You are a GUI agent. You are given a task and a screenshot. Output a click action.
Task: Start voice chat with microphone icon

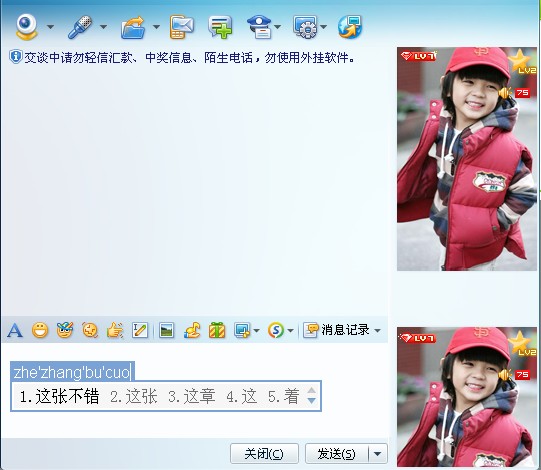(80, 27)
